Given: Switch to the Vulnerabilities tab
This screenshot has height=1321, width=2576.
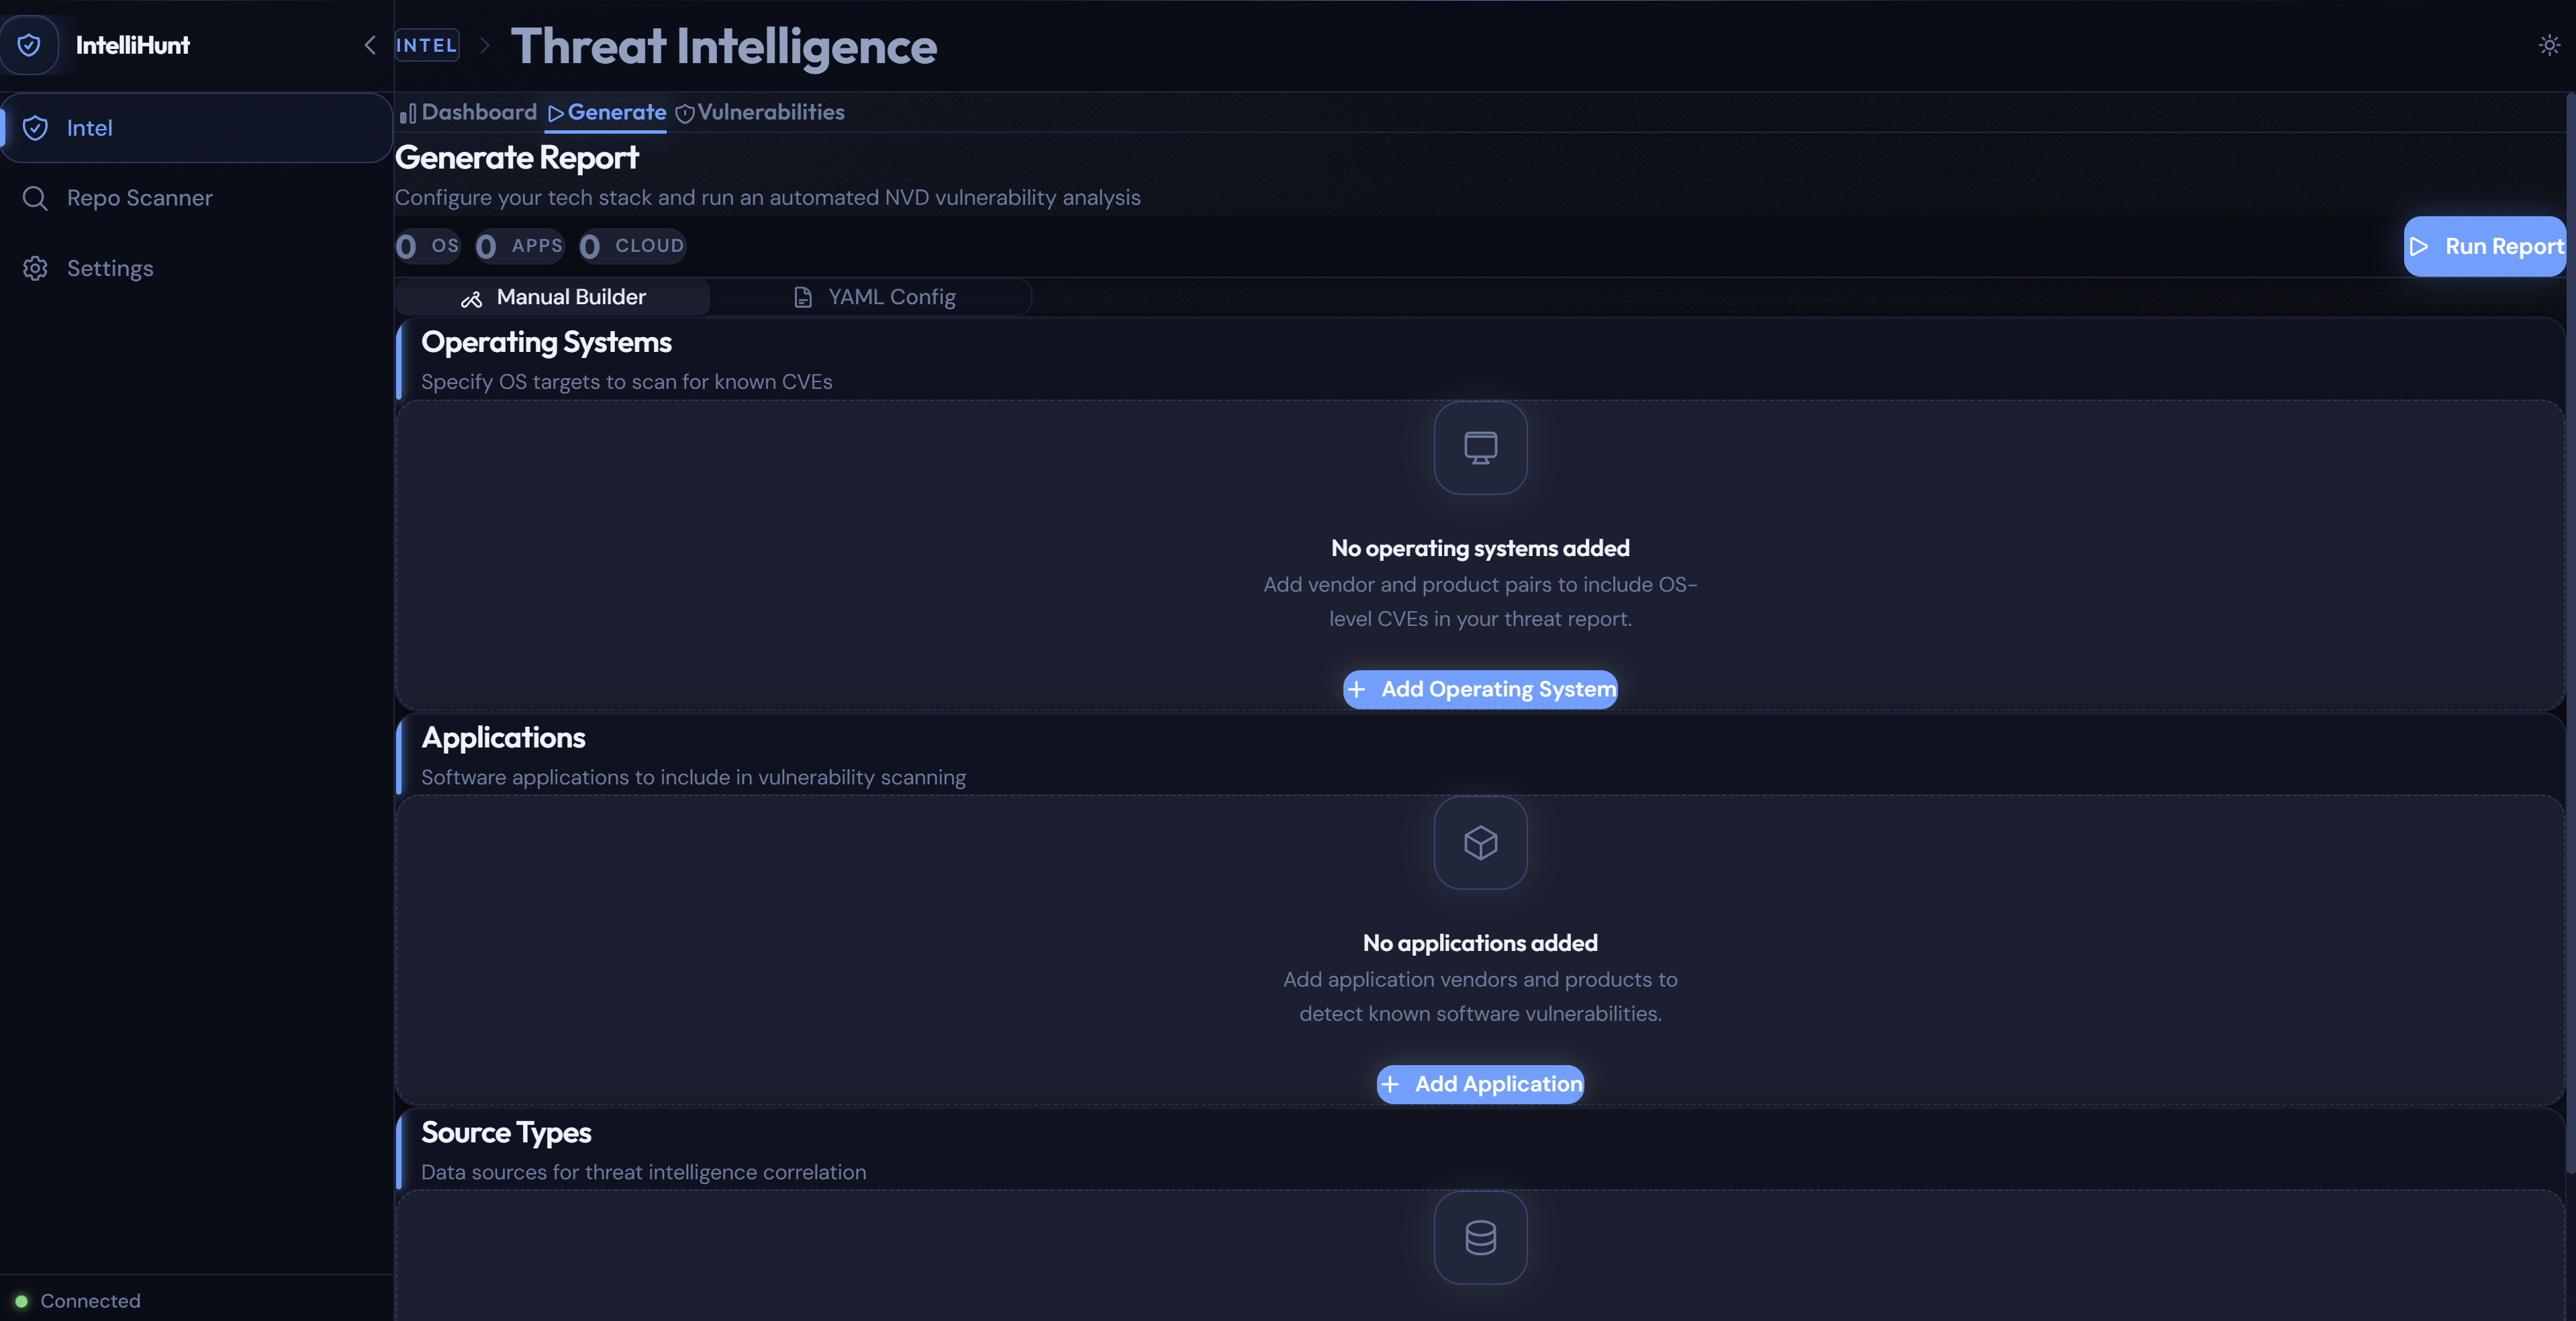Looking at the screenshot, I should coord(760,112).
